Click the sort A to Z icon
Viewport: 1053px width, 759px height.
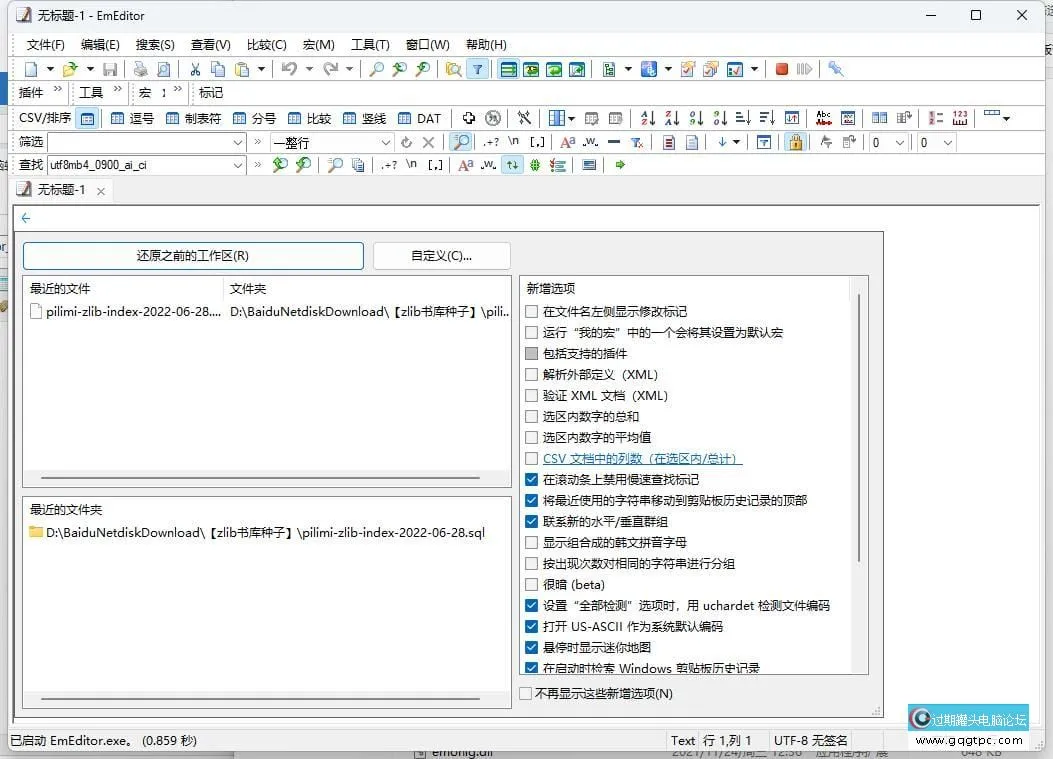(x=647, y=118)
